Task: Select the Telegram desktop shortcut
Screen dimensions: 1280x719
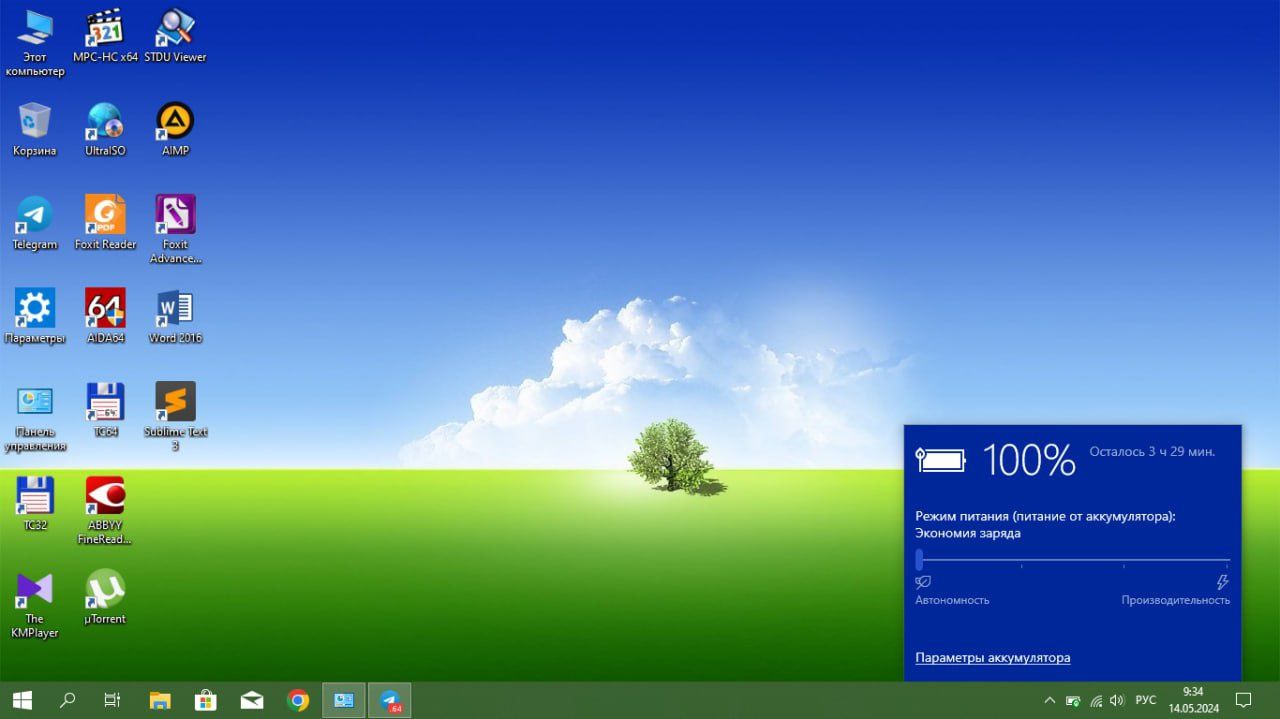Action: pos(35,224)
